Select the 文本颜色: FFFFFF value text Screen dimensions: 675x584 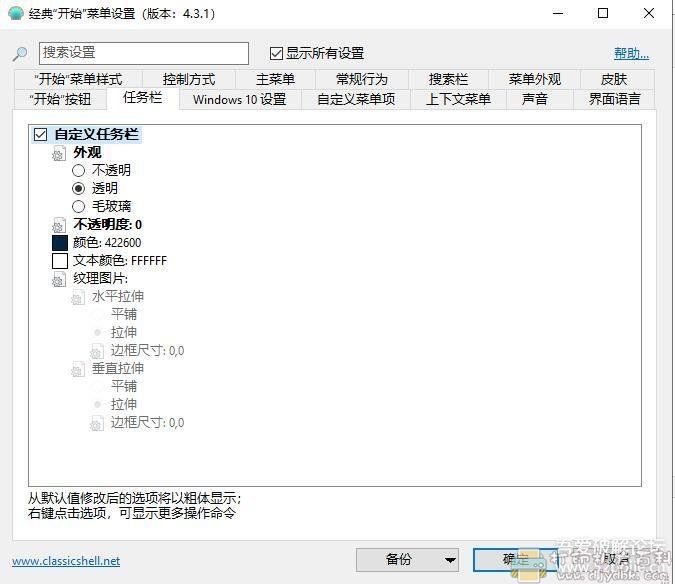click(x=120, y=261)
